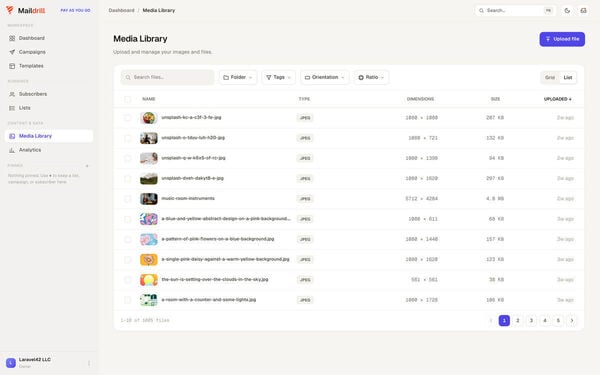Go to Dashboard via the breadcrumb
Viewport: 600px width, 375px height.
121,10
